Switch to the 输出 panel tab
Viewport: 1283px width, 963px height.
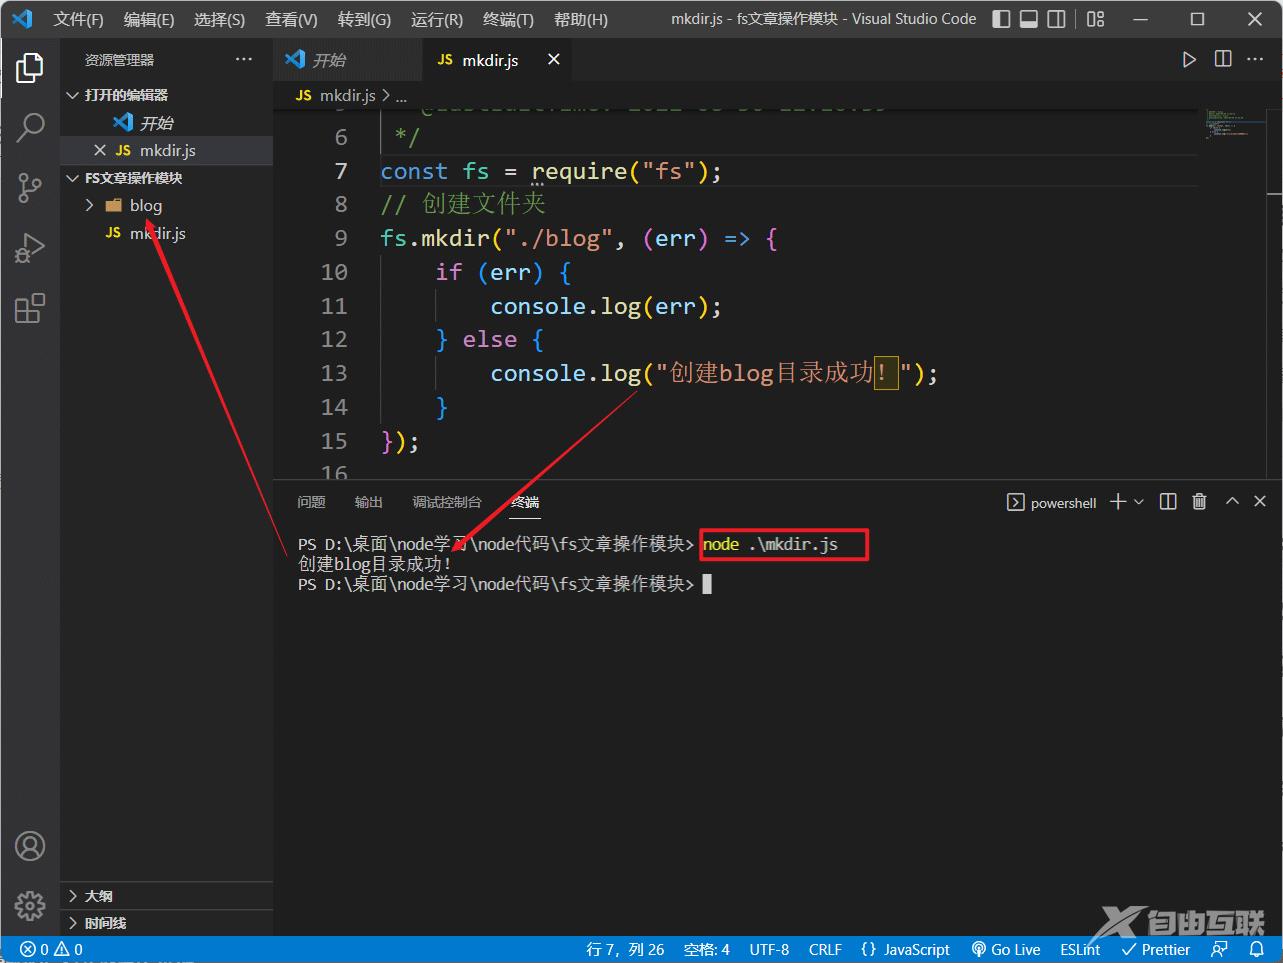pos(369,502)
